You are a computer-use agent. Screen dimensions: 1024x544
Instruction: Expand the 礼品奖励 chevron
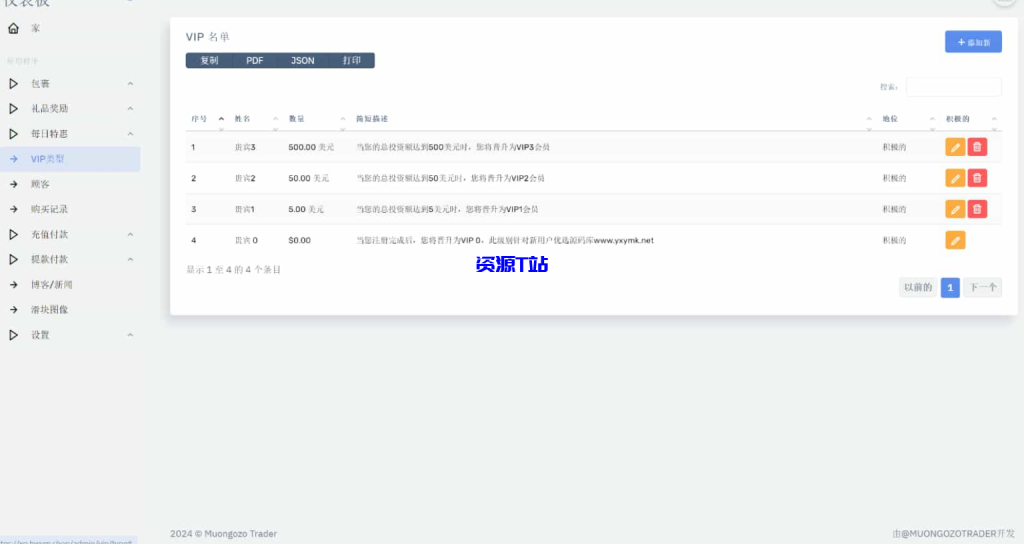point(130,108)
